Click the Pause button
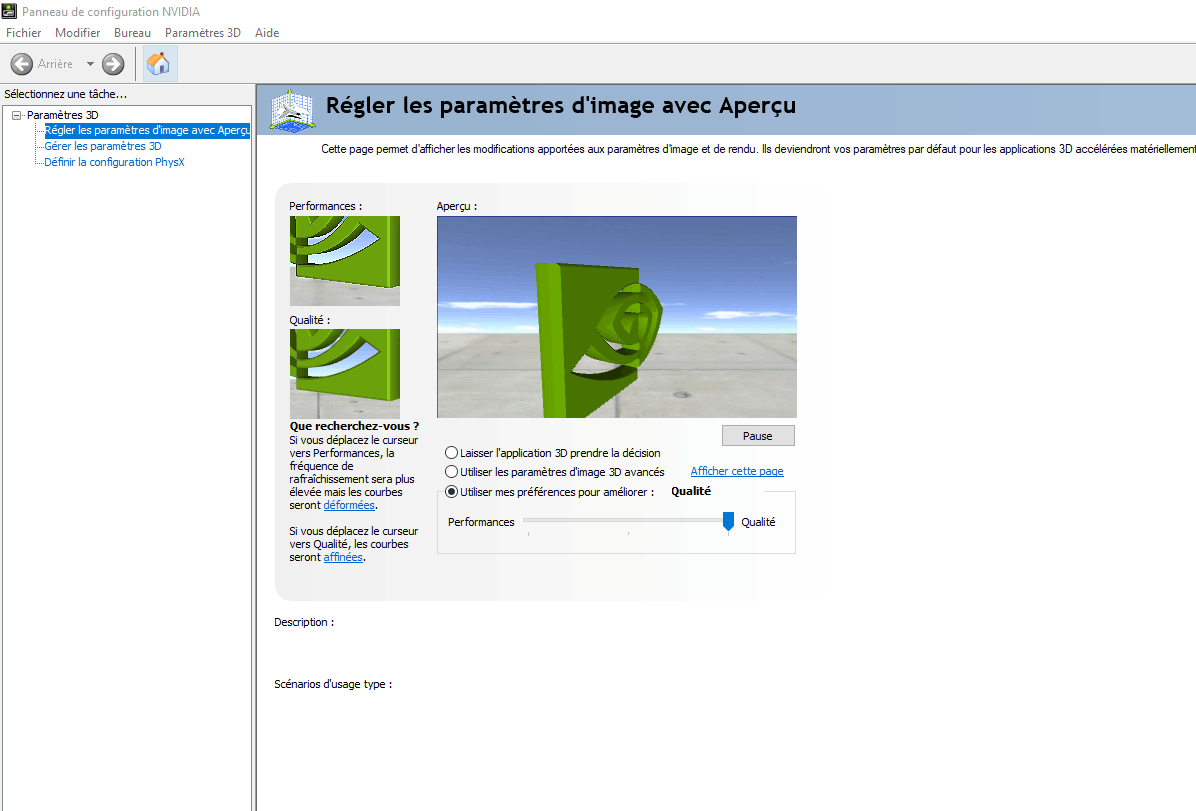 (758, 436)
